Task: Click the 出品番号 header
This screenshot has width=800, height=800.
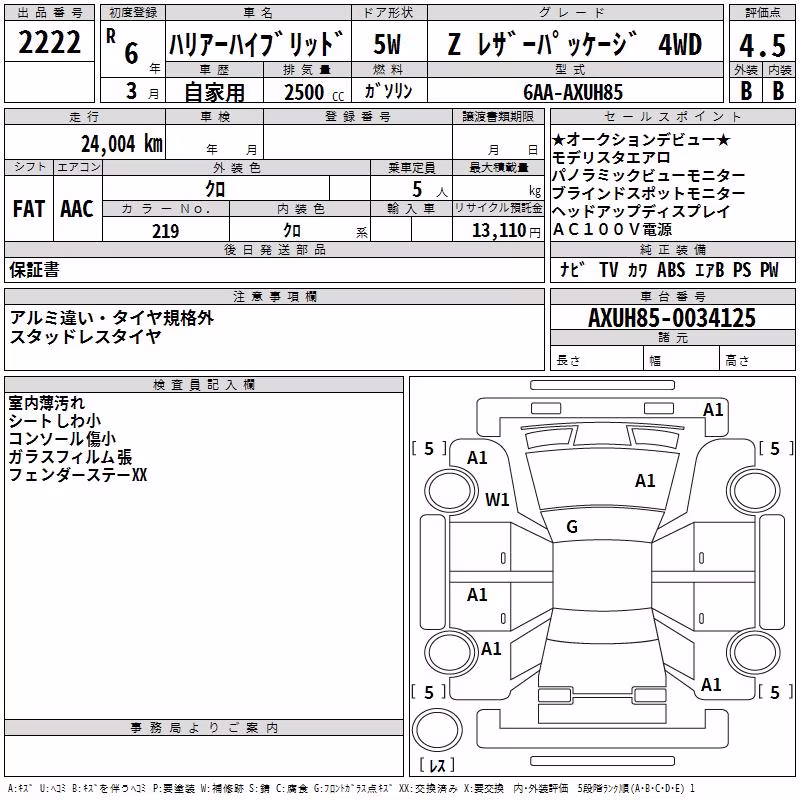Action: tap(49, 13)
